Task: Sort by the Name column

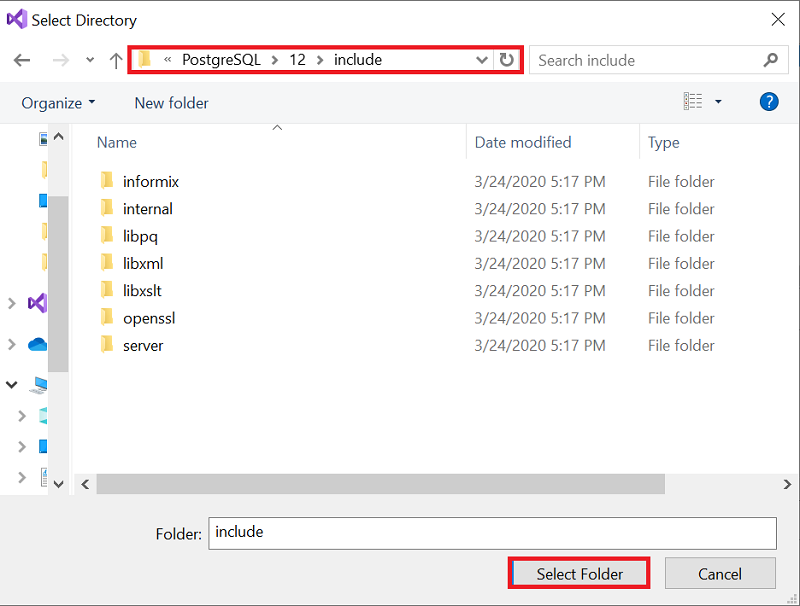Action: [117, 142]
